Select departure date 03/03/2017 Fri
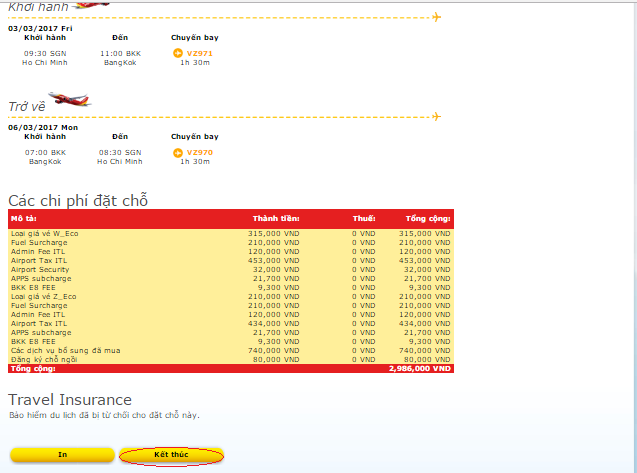The width and height of the screenshot is (637, 473). (x=40, y=28)
